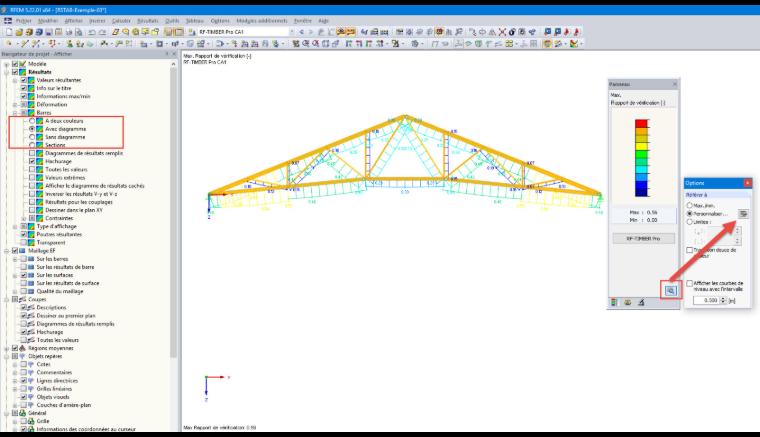Click the Save diskette icon in toolbar
The width and height of the screenshot is (760, 437).
(x=48, y=32)
